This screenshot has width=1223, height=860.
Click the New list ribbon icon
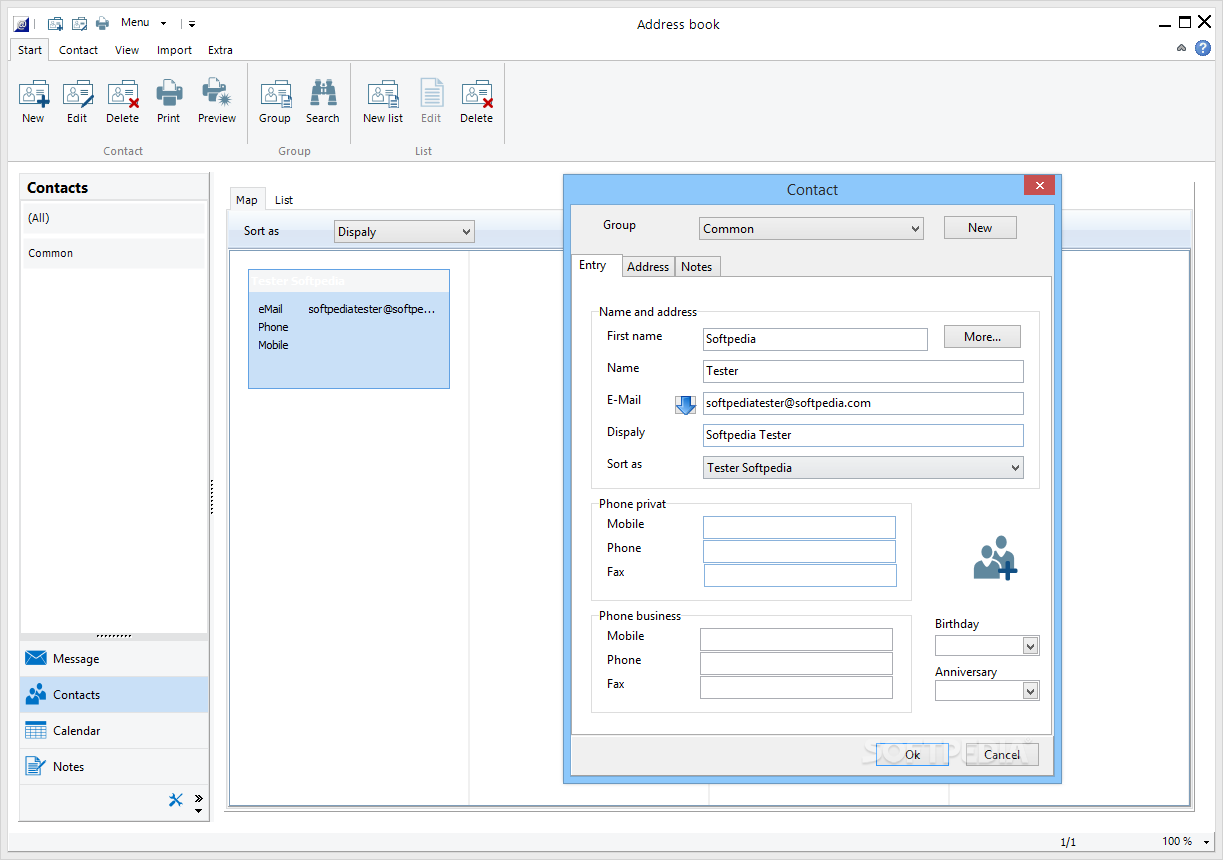(383, 95)
